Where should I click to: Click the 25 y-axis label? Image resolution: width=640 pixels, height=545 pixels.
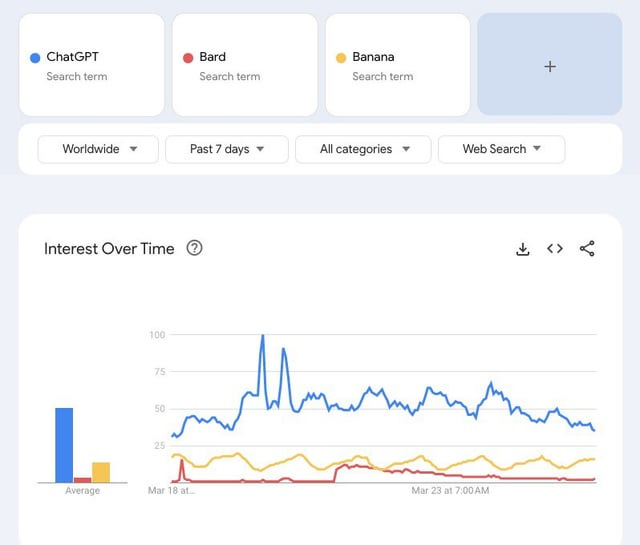[x=160, y=446]
